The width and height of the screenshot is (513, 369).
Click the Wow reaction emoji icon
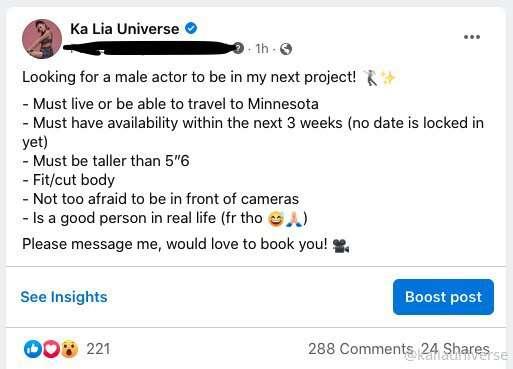click(69, 349)
